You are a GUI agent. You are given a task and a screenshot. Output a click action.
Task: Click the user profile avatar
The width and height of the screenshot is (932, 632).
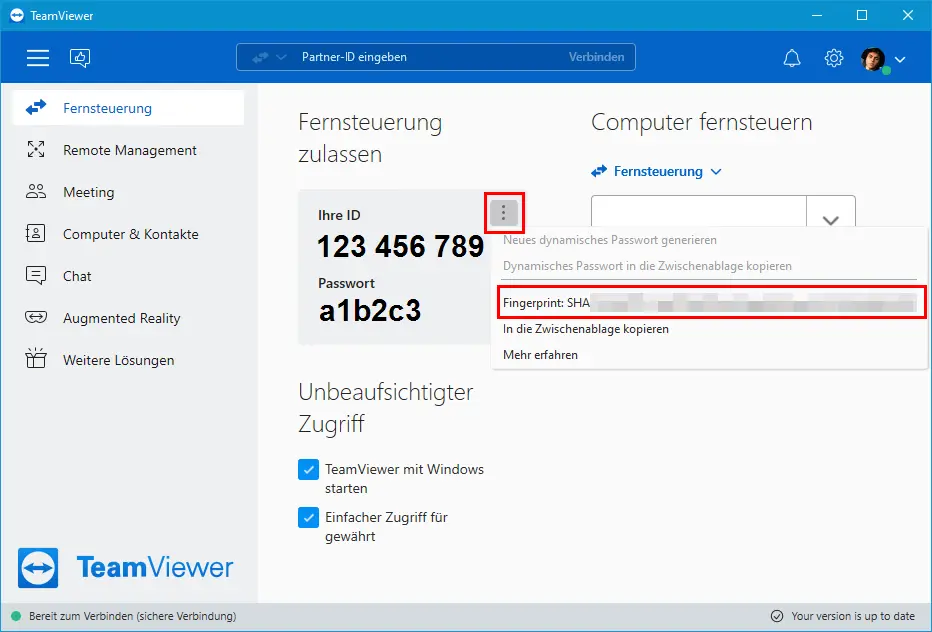(x=873, y=59)
